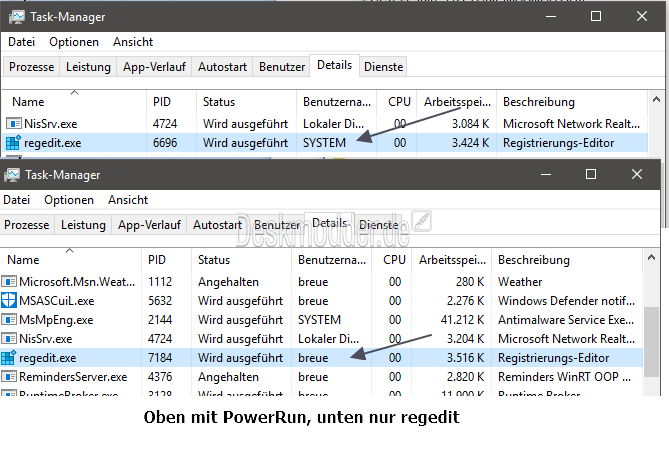Screen dimensions: 669x456
Task: Open Optionen menu in upper Task-Manager
Action: (74, 42)
